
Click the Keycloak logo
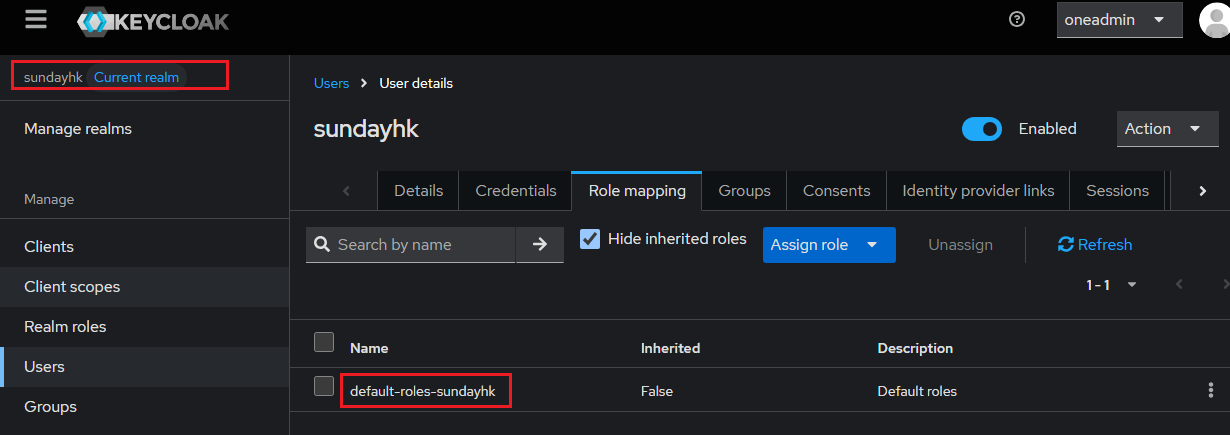[x=152, y=20]
